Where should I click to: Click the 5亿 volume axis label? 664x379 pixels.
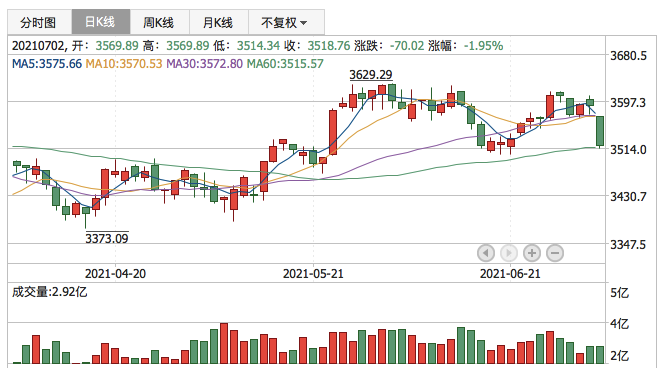pos(619,293)
